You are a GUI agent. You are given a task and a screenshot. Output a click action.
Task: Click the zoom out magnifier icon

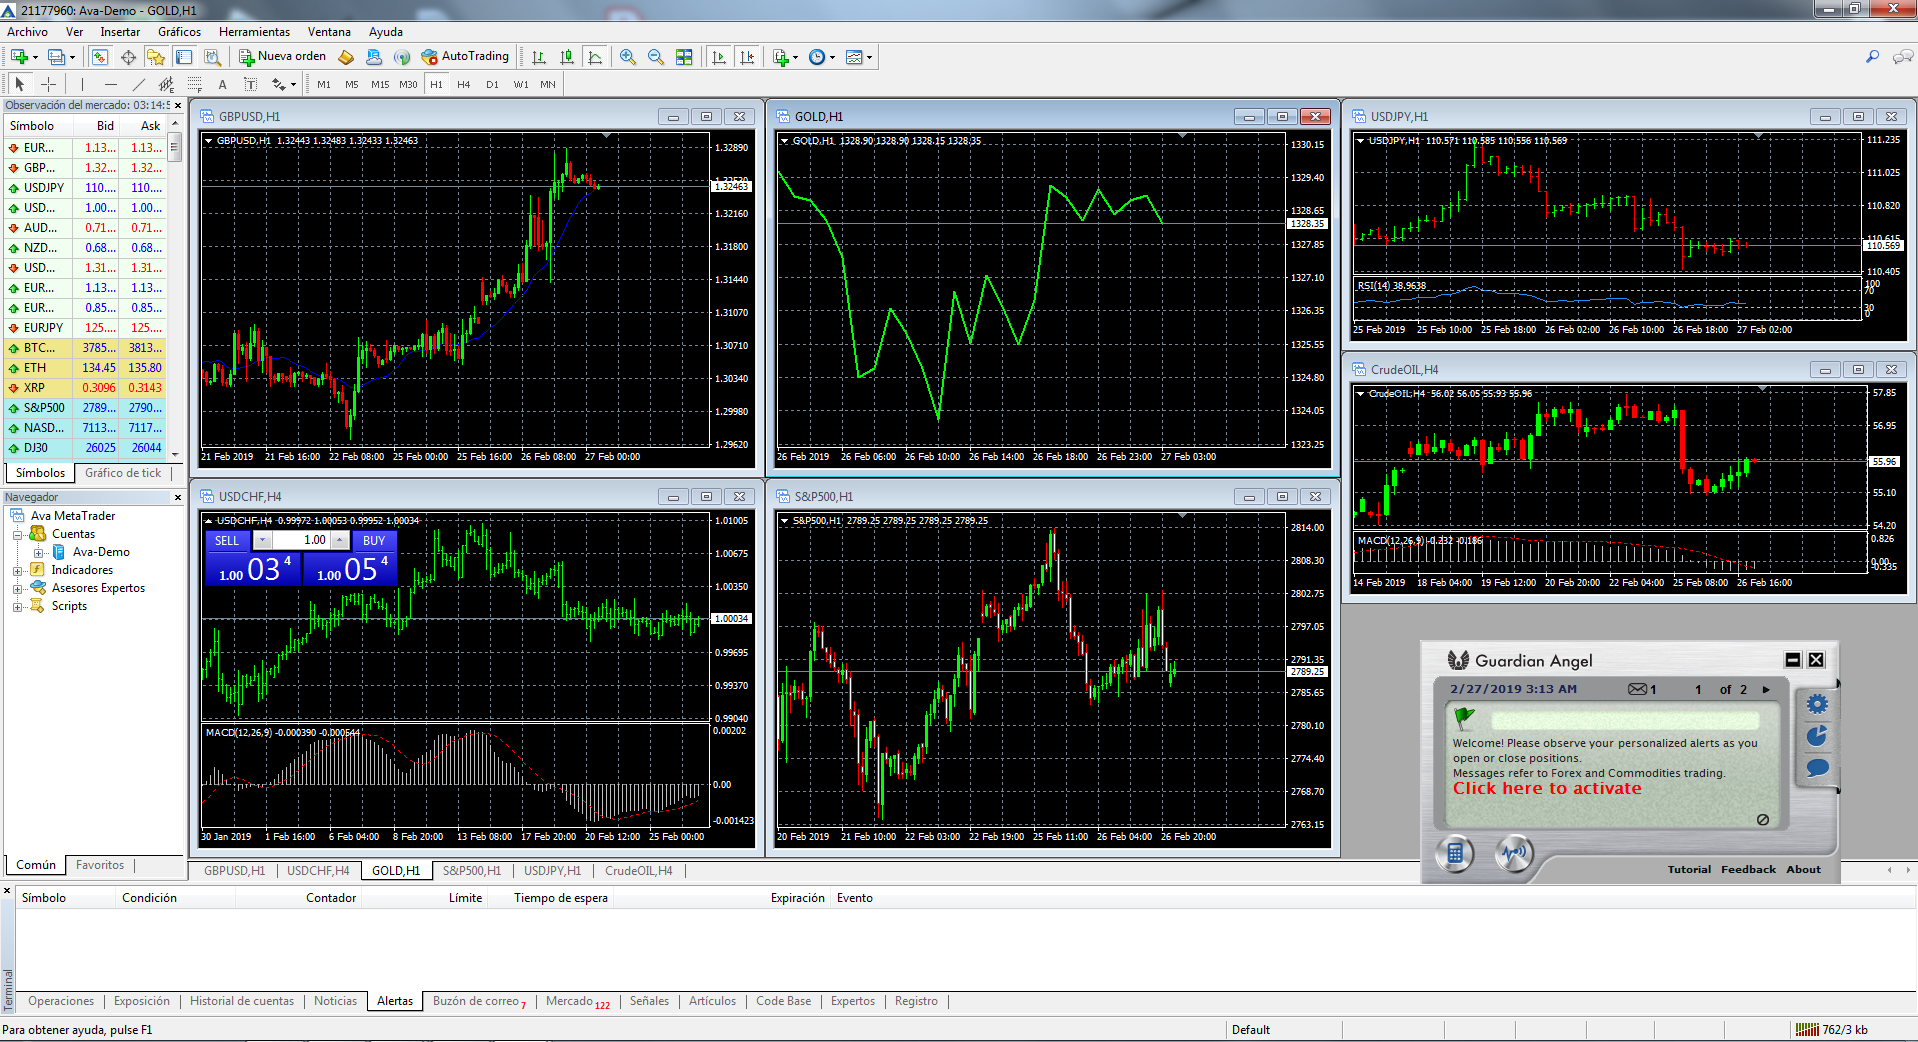pos(655,57)
